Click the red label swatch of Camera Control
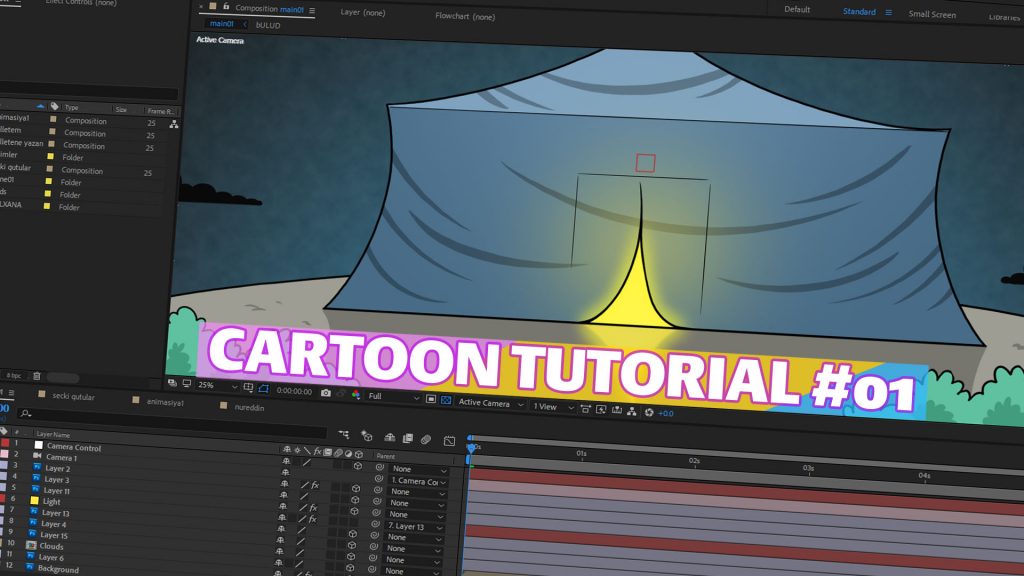The width and height of the screenshot is (1024, 576). 5,443
